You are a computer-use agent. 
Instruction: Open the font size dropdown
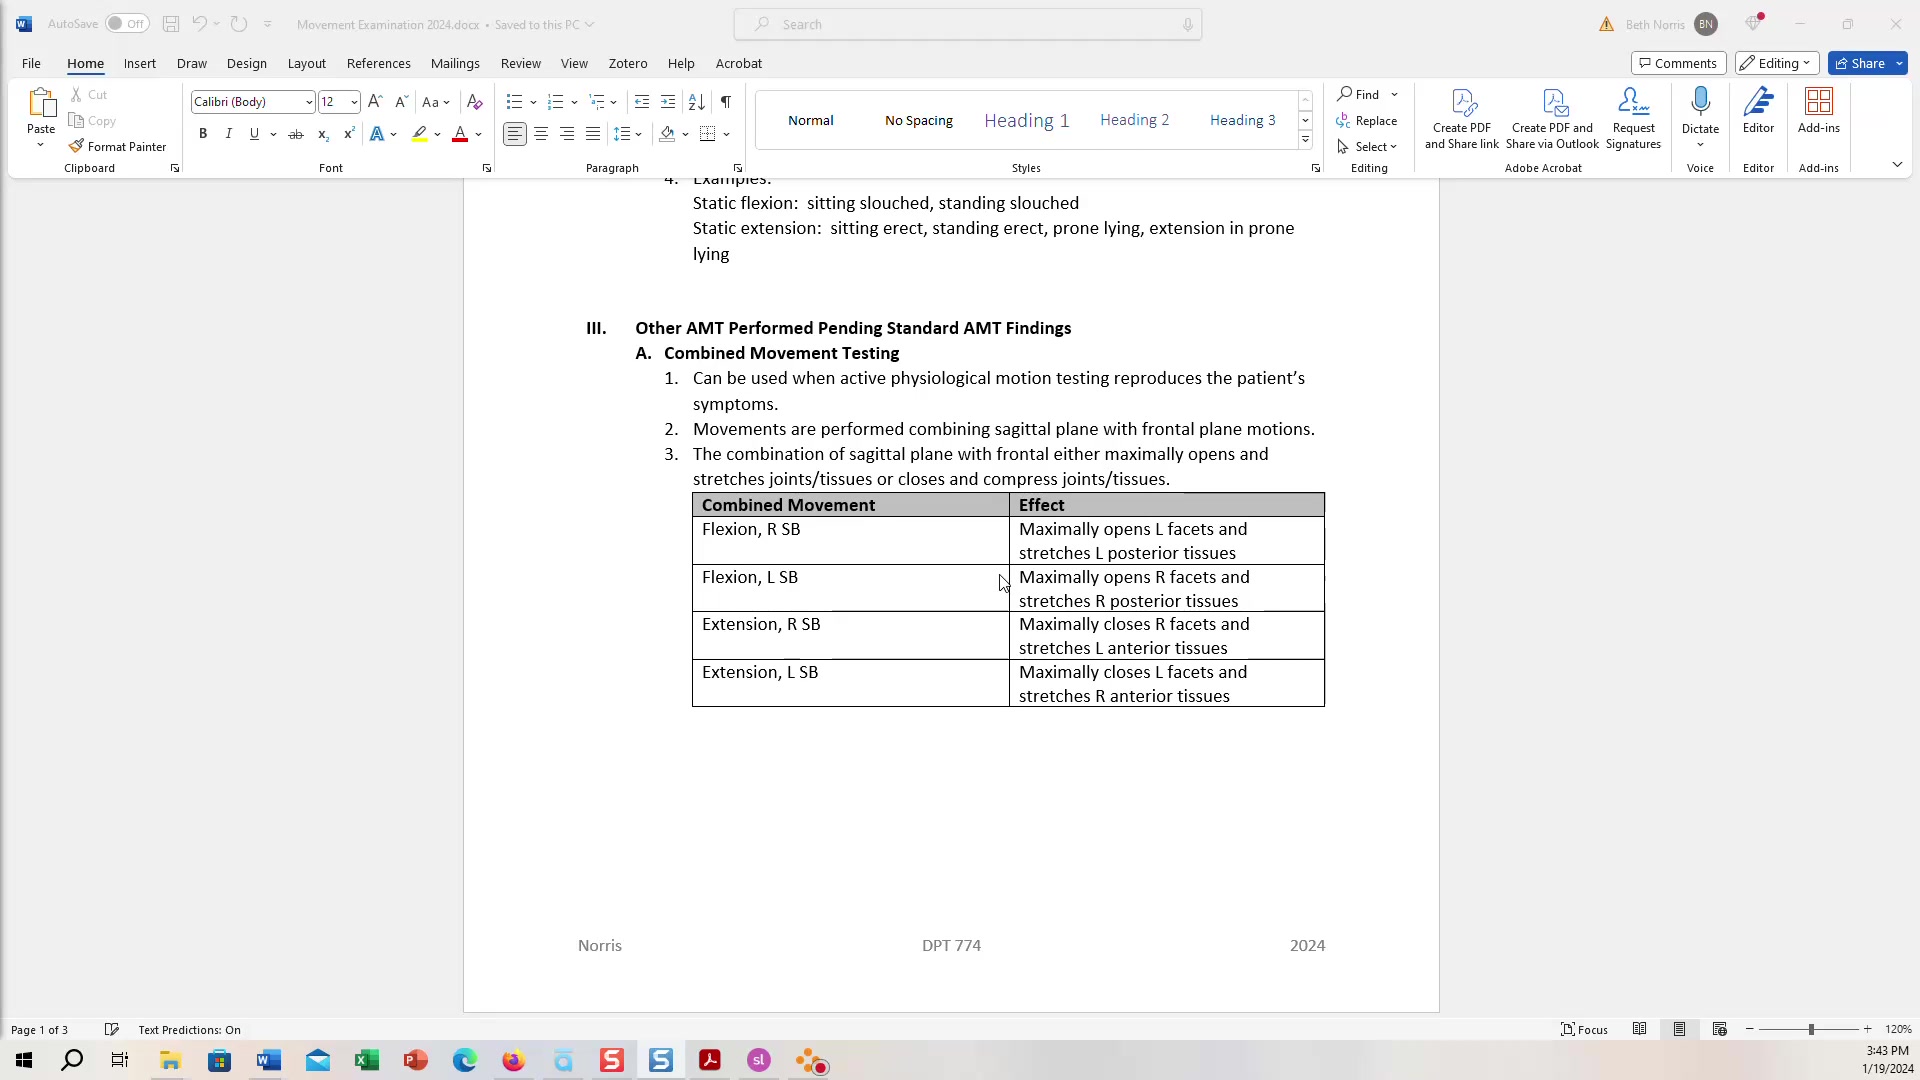point(353,101)
